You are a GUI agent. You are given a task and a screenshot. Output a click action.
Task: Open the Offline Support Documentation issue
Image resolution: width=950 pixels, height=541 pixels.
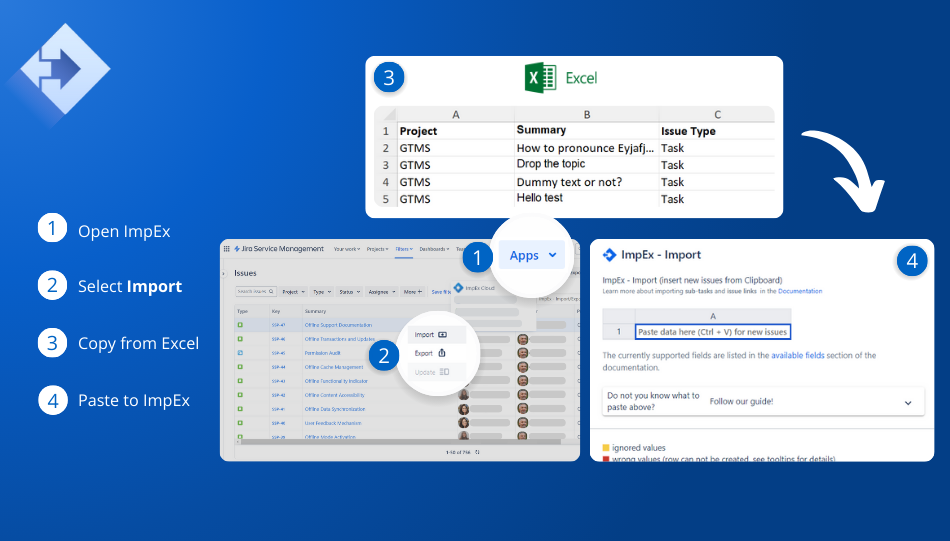pos(338,325)
